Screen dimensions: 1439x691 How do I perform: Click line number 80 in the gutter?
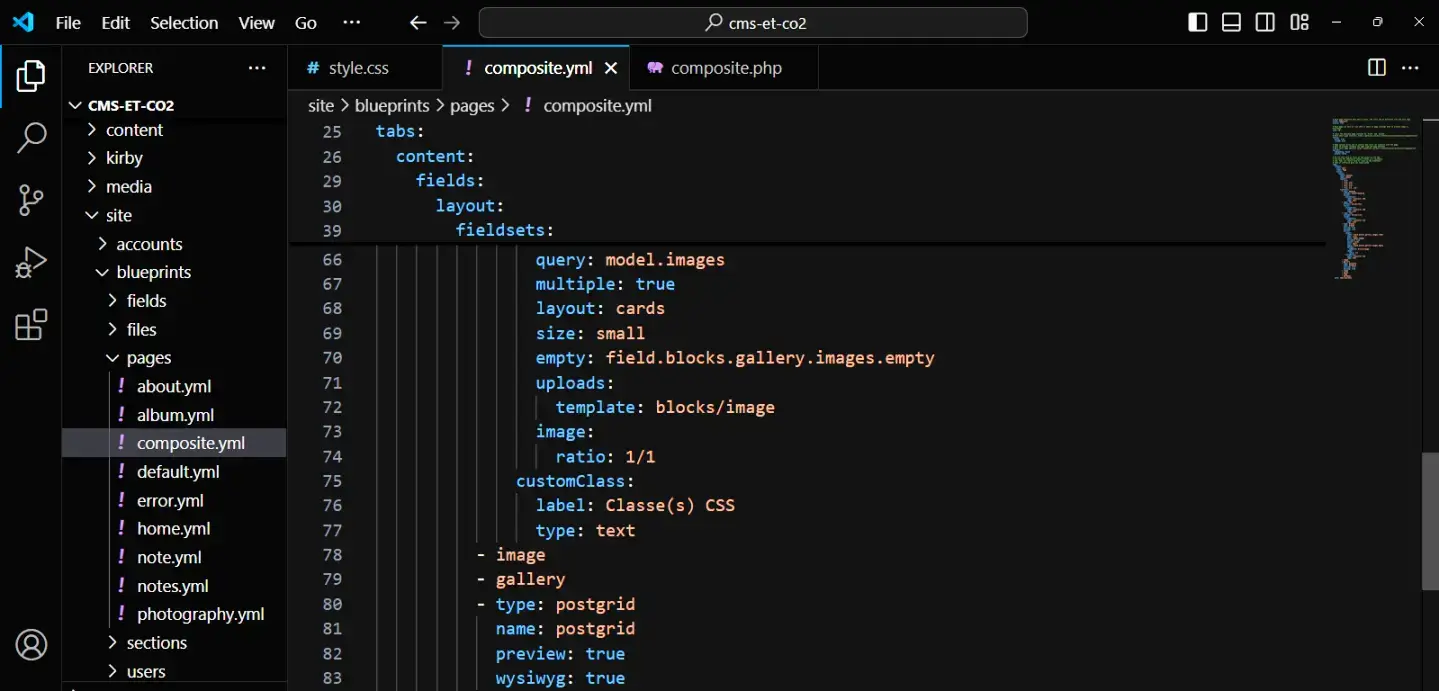[332, 604]
